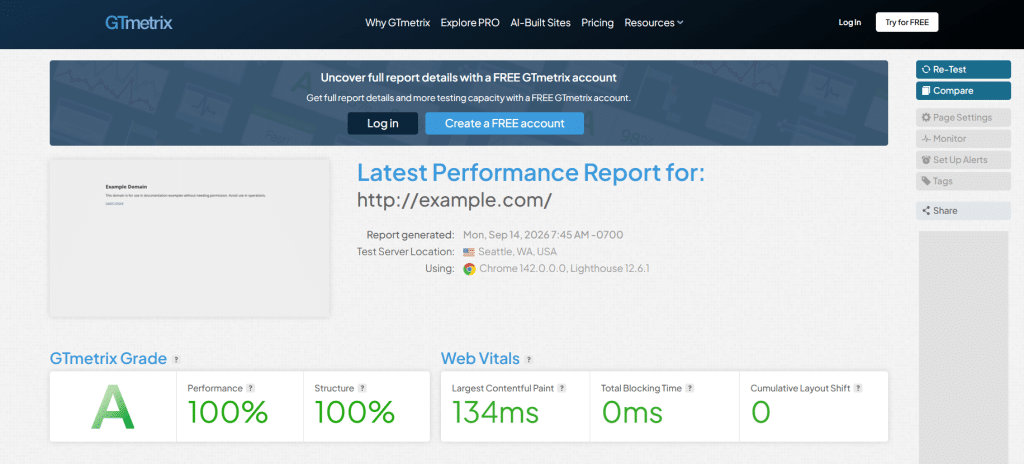Click the Structure question mark icon
The image size is (1024, 464).
(x=362, y=388)
